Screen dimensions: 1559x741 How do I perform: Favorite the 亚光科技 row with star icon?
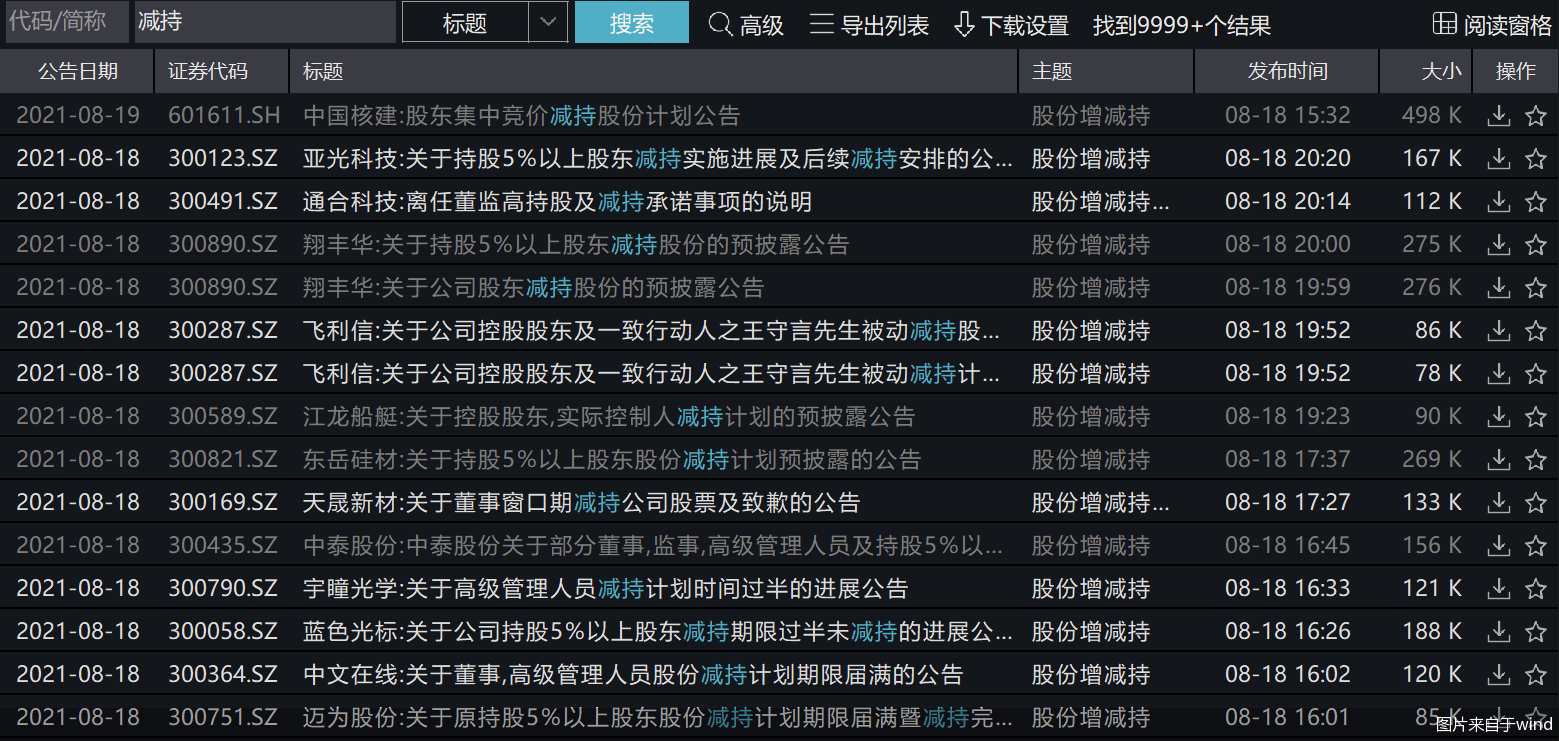tap(1536, 159)
